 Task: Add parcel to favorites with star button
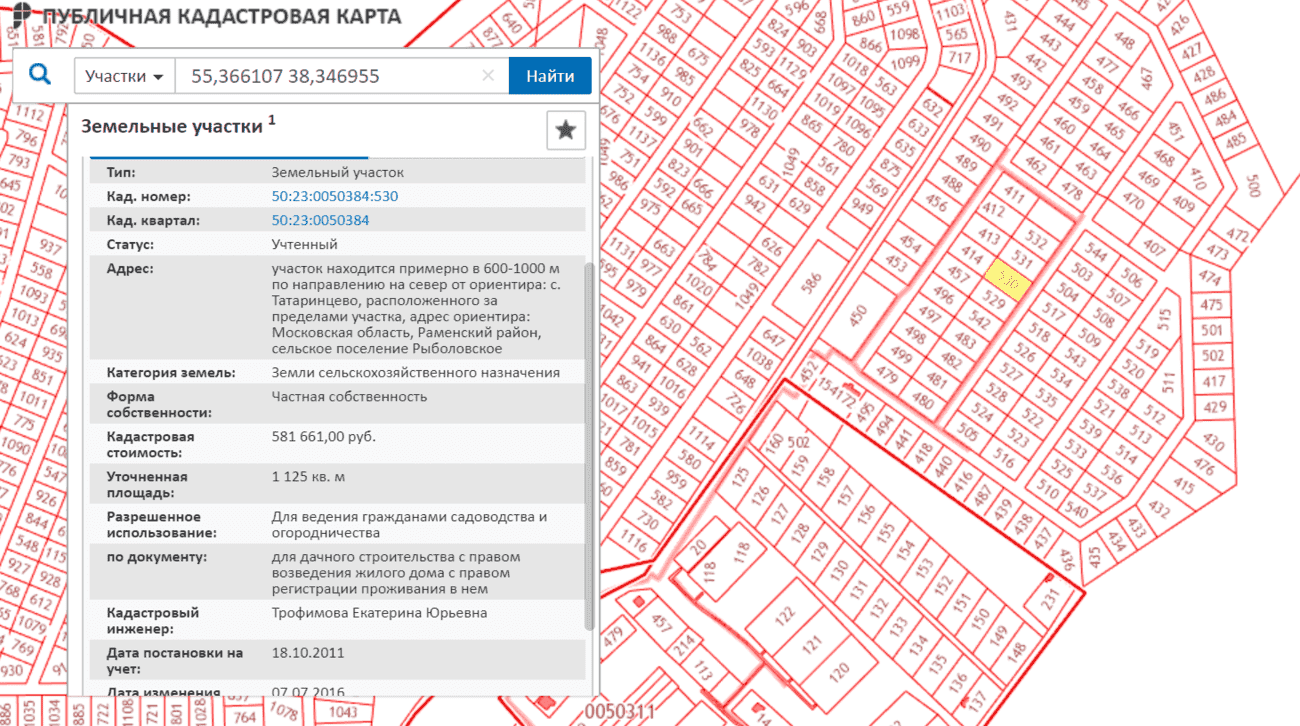click(566, 129)
